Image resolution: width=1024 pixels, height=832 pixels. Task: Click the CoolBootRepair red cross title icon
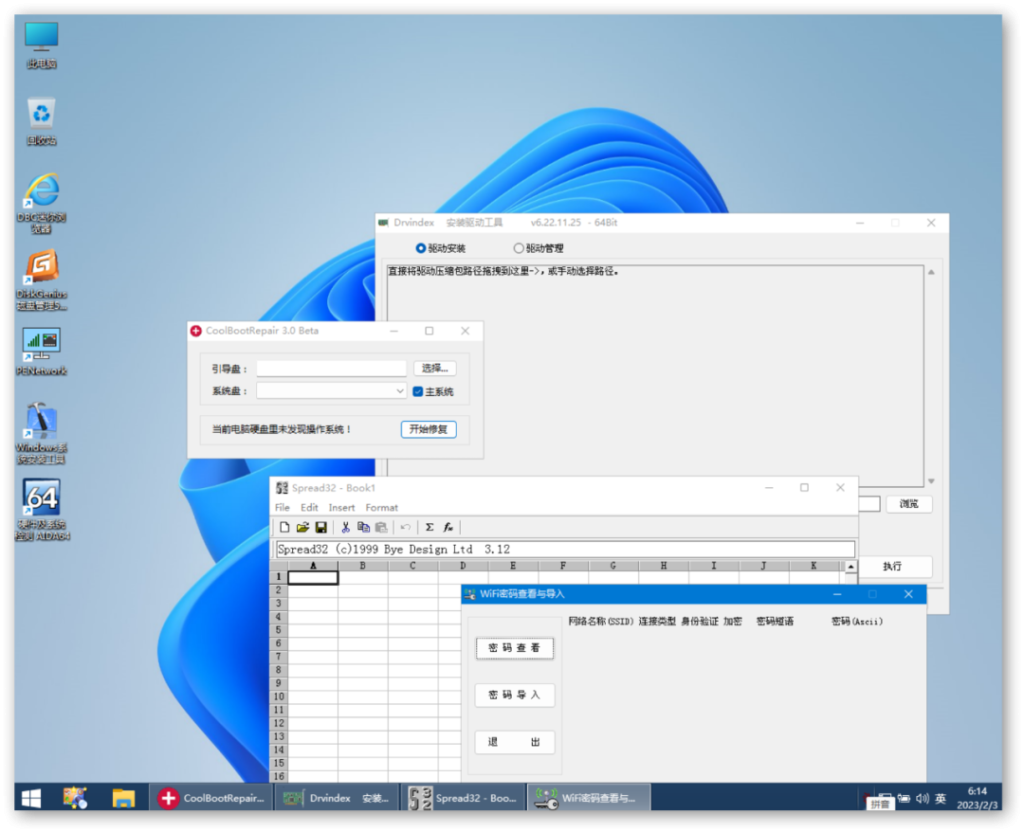(196, 330)
